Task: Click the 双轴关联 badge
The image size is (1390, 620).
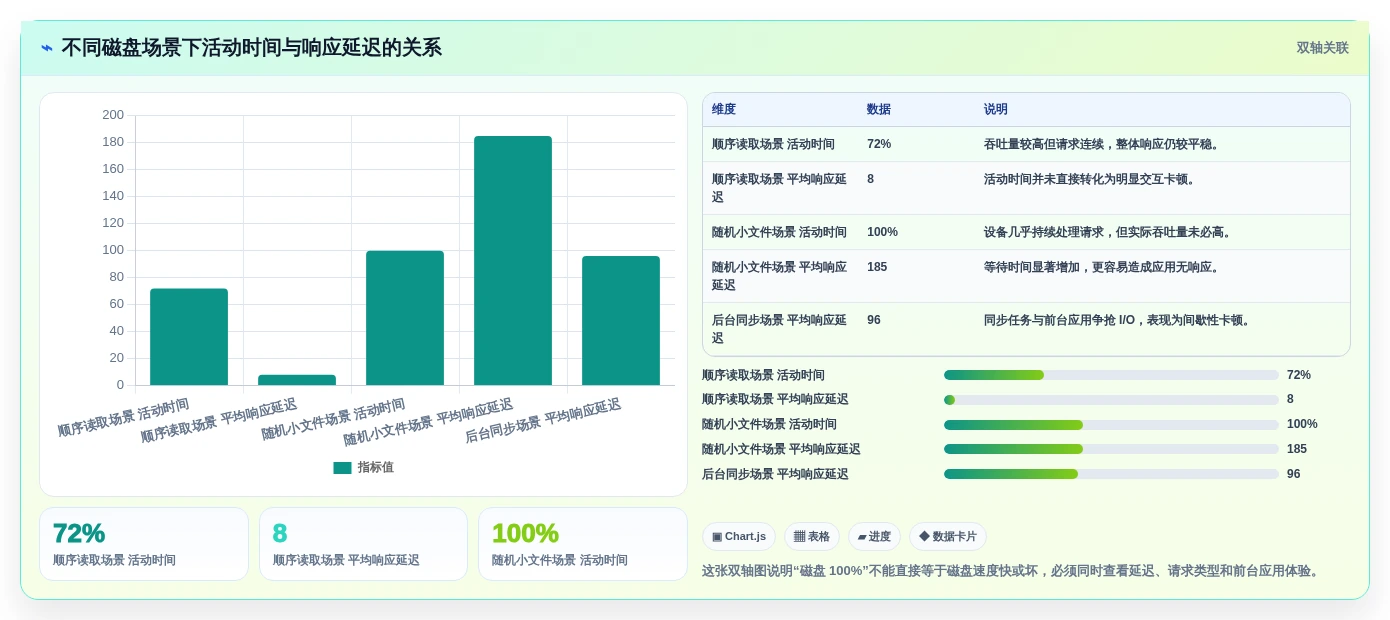Action: tap(1322, 48)
